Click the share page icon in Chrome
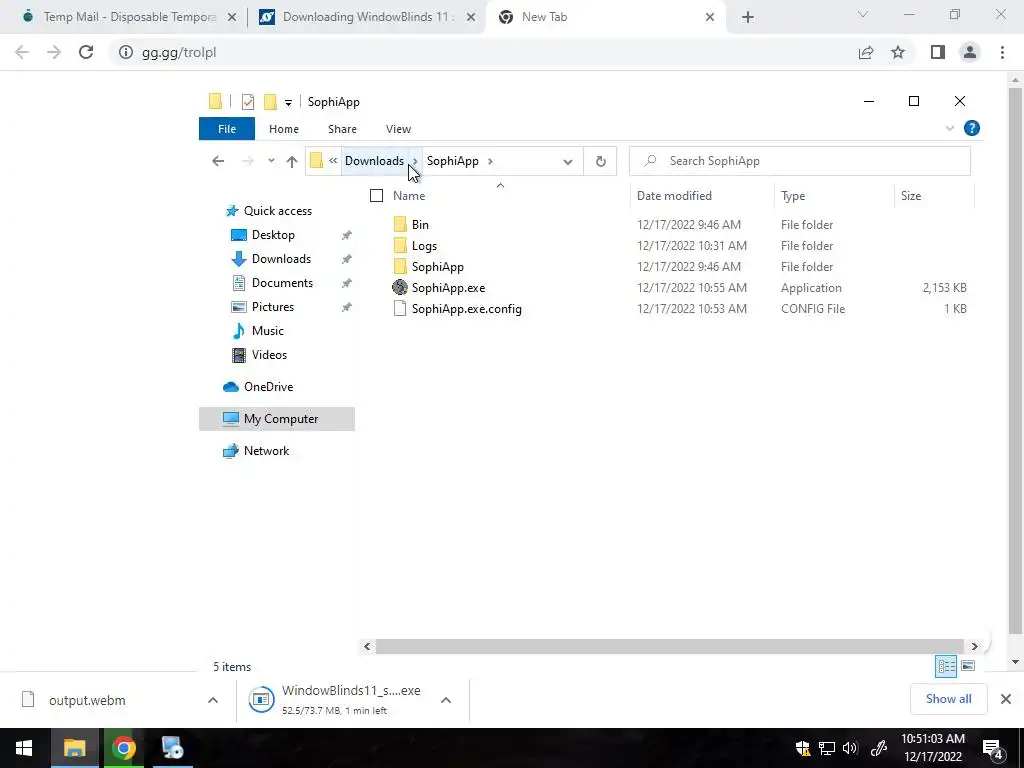This screenshot has width=1024, height=768. pyautogui.click(x=866, y=52)
